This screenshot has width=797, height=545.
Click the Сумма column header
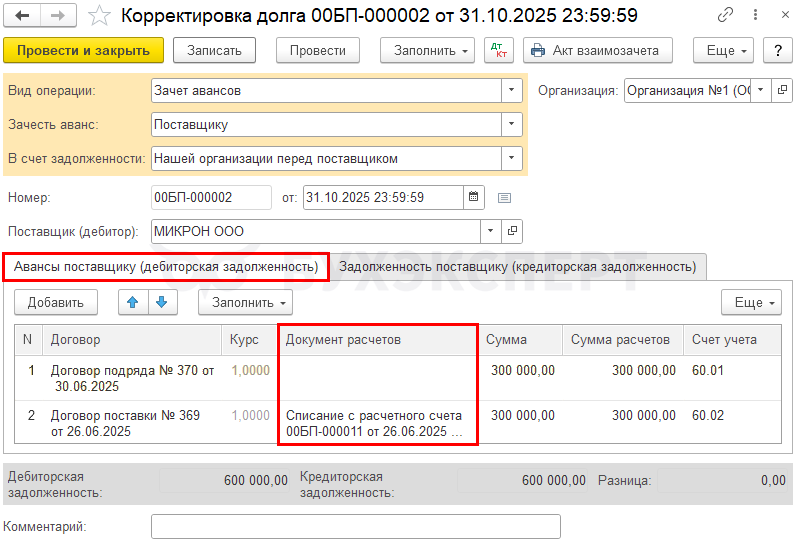(x=520, y=340)
